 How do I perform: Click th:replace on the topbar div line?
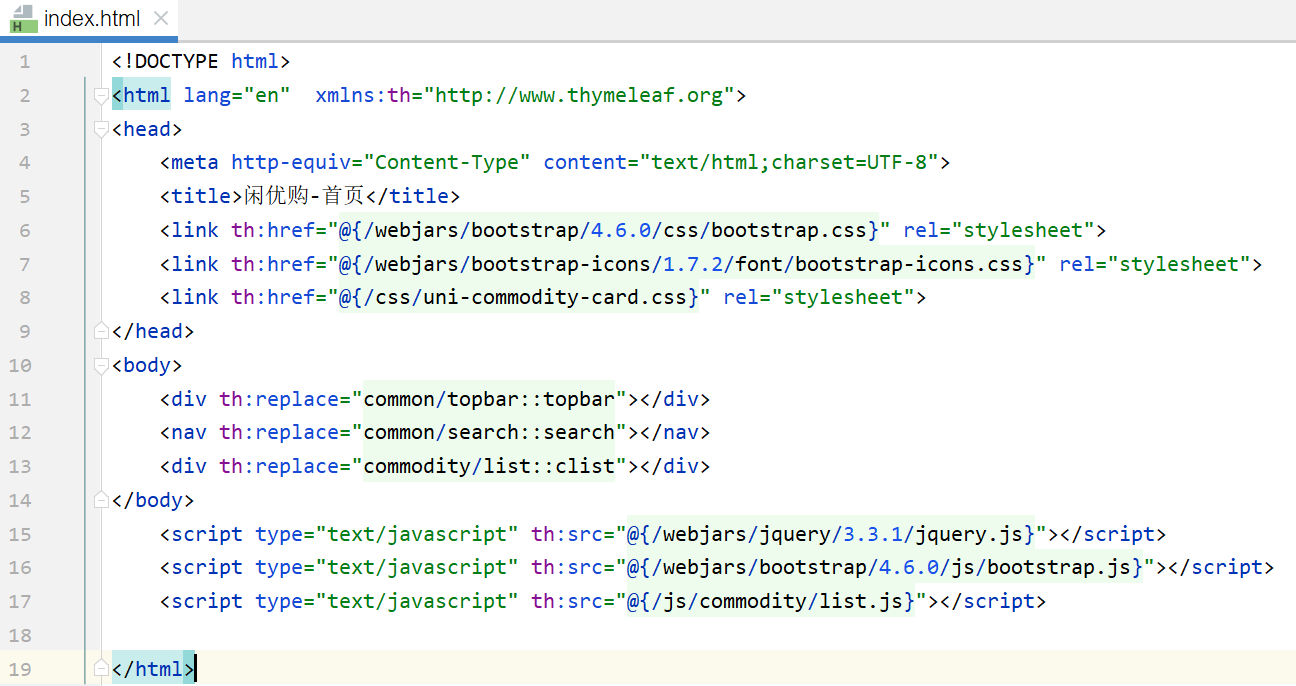(x=279, y=399)
